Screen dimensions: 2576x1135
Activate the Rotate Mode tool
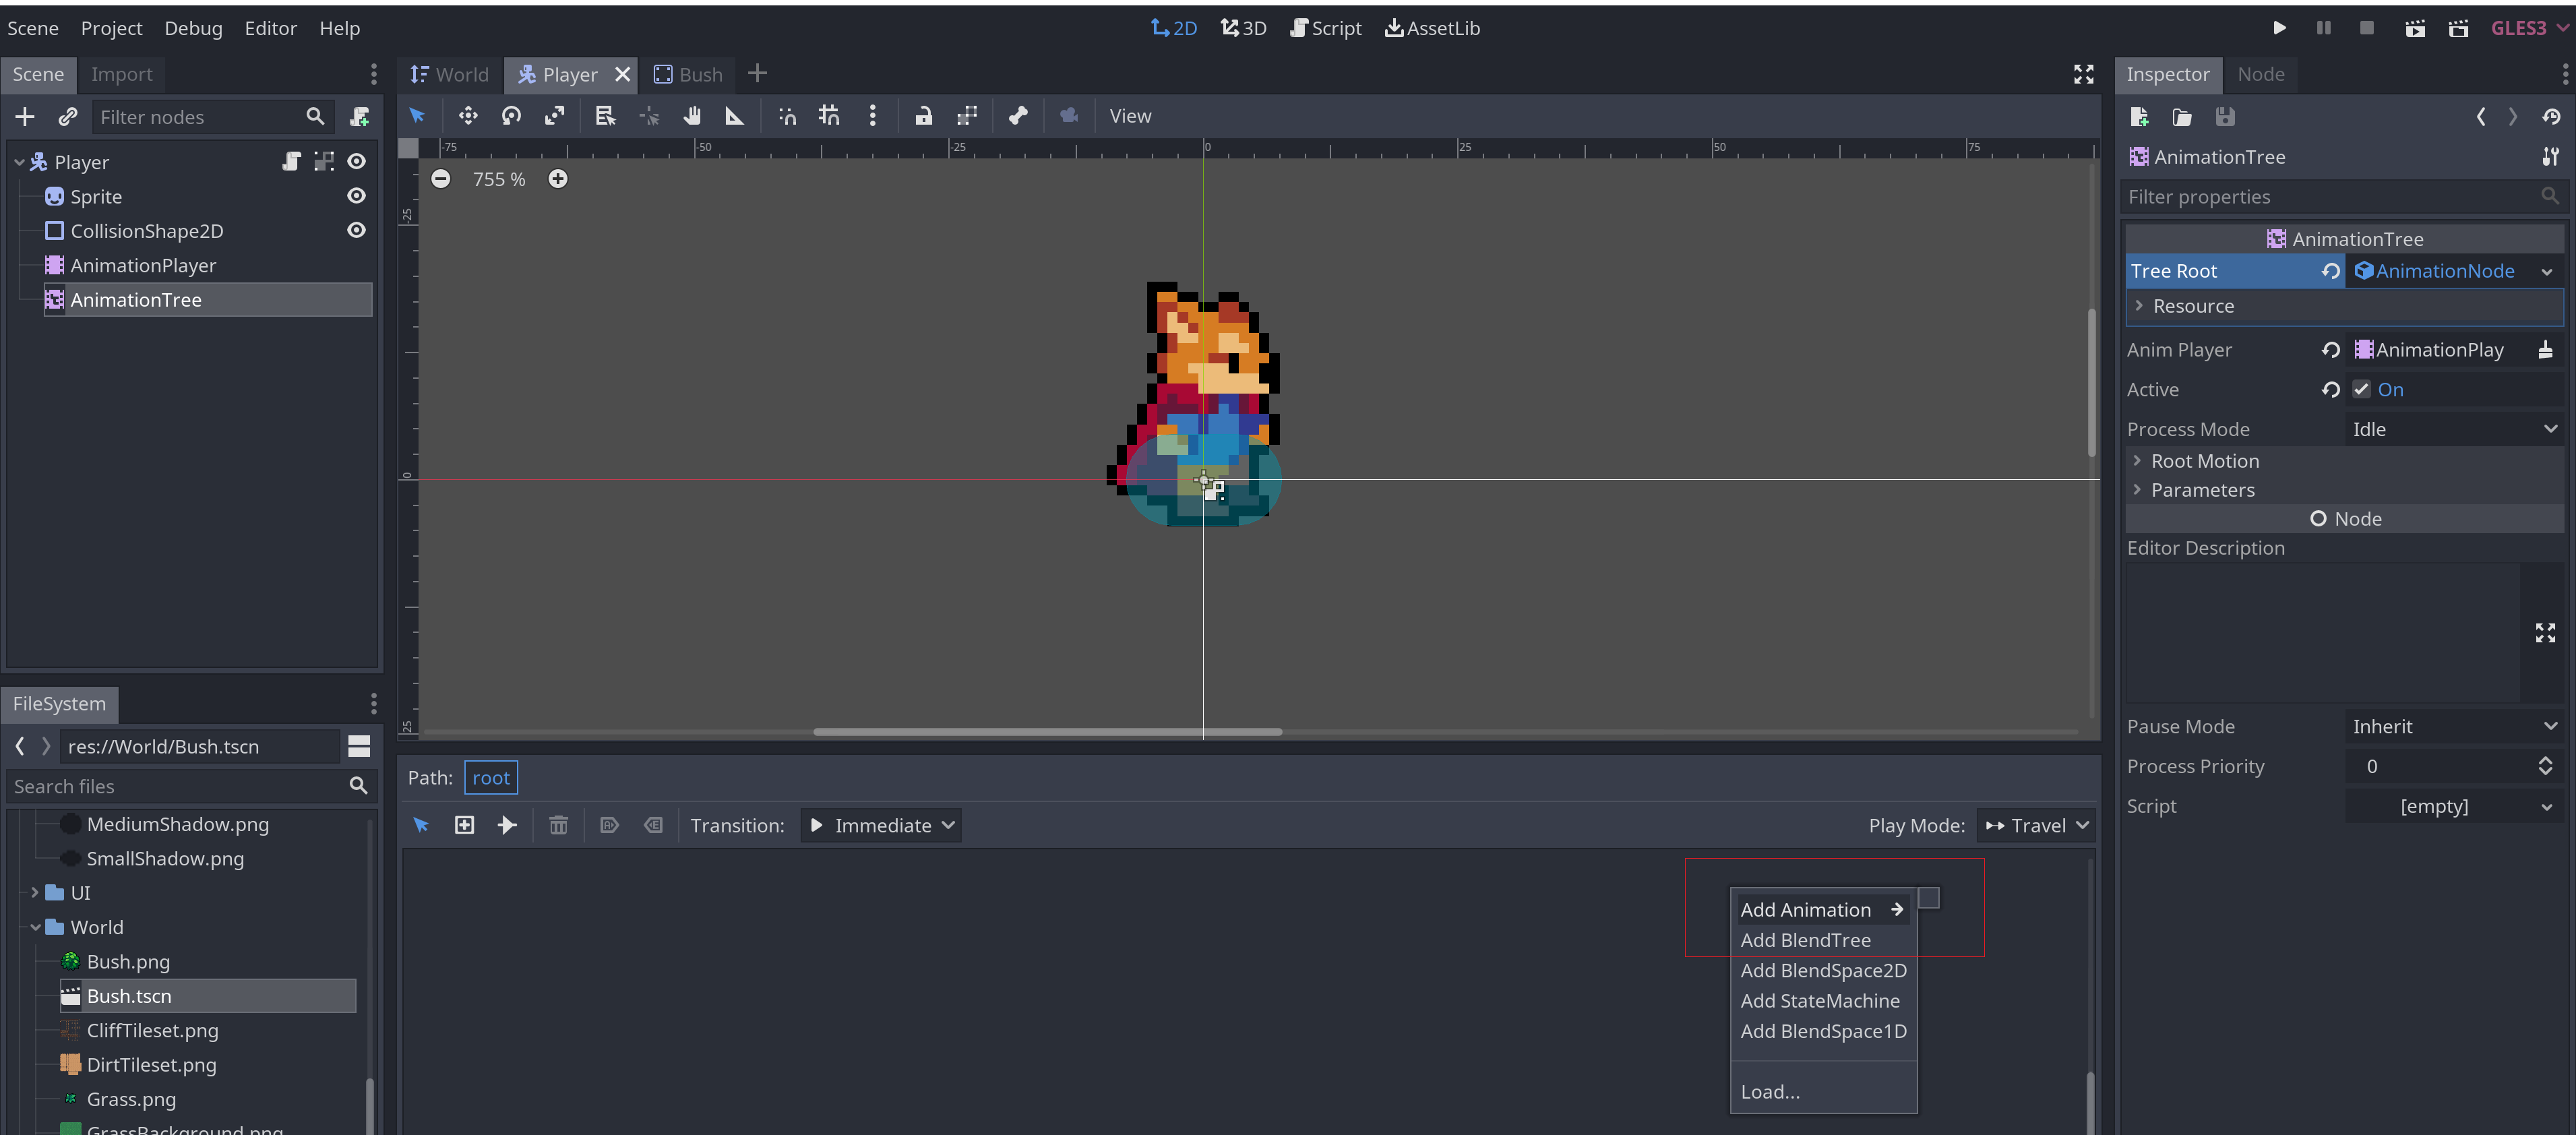point(511,116)
